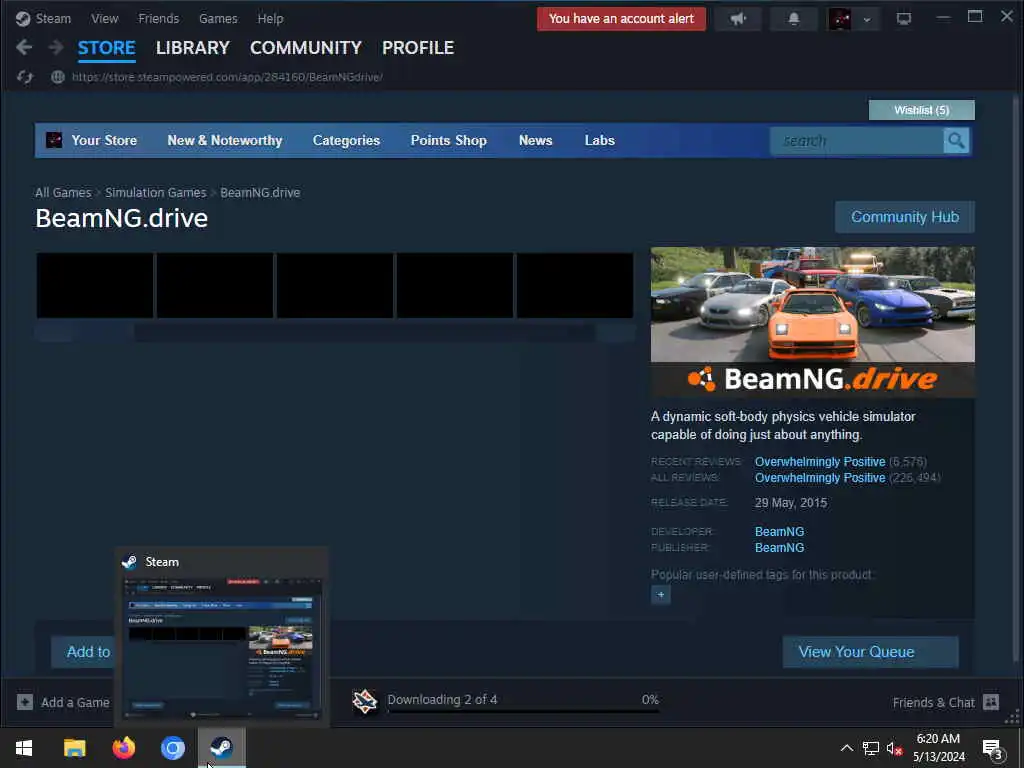The image size is (1024, 768).
Task: Click Simulation Games breadcrumb
Action: coord(155,193)
